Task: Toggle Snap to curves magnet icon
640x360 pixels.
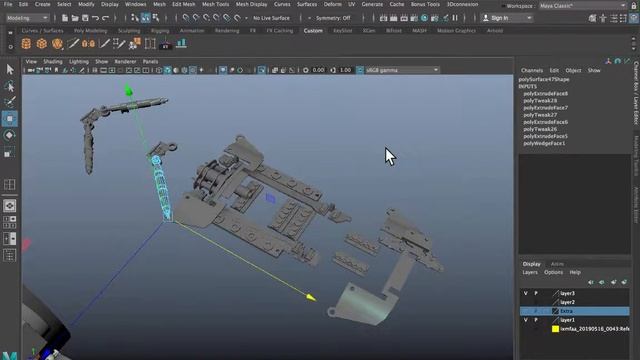Action: coord(196,18)
